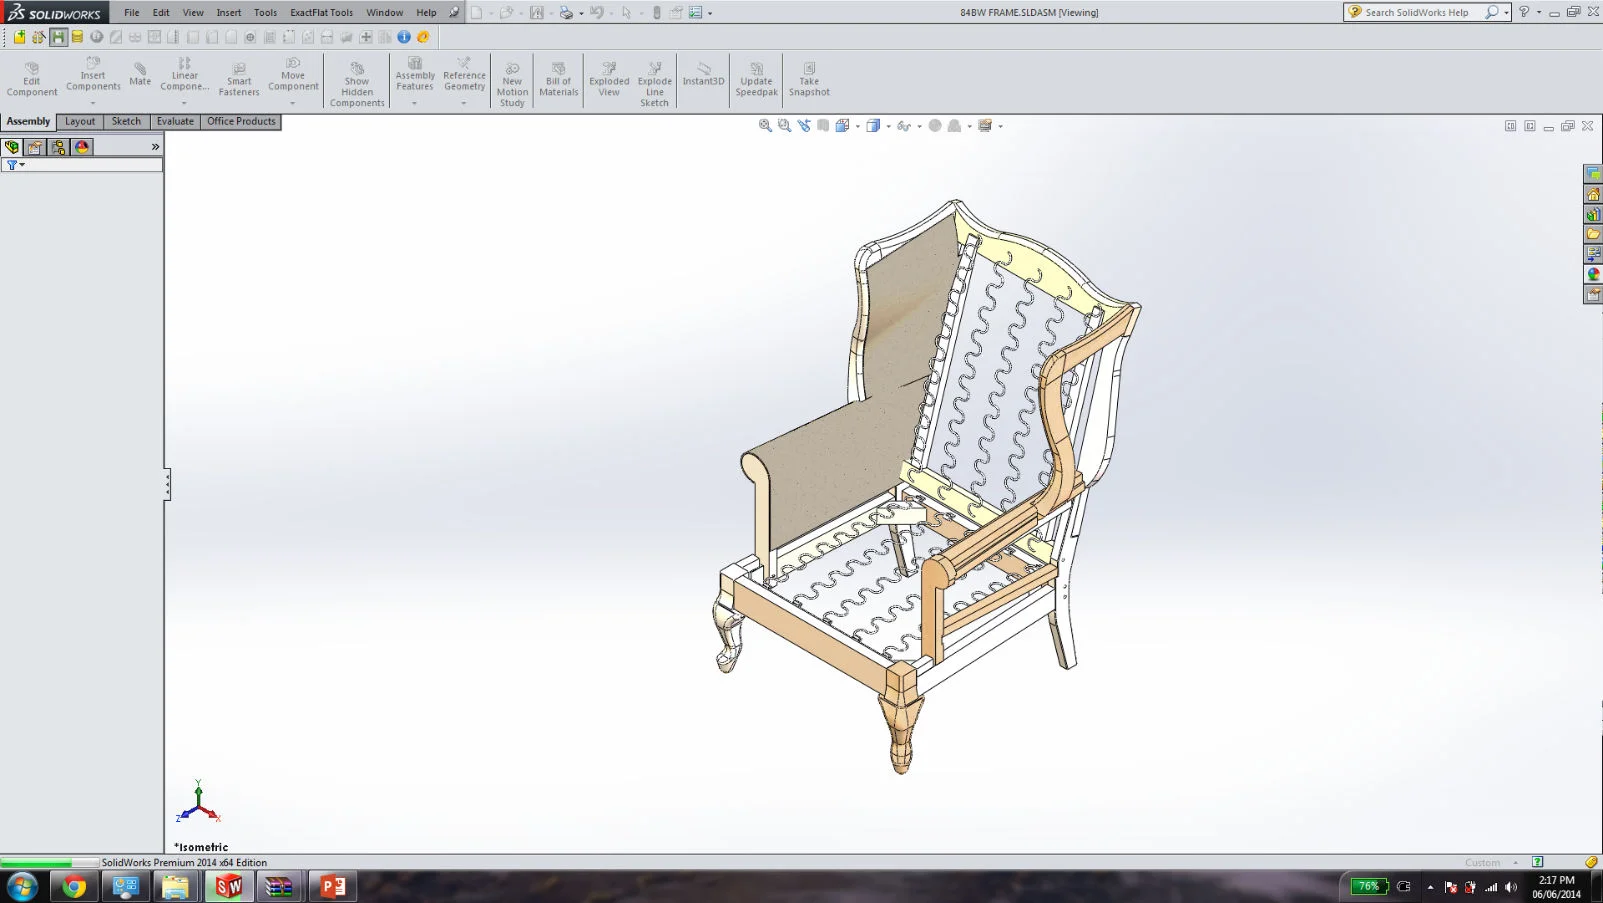Expand the Display Style dropdown

click(888, 125)
